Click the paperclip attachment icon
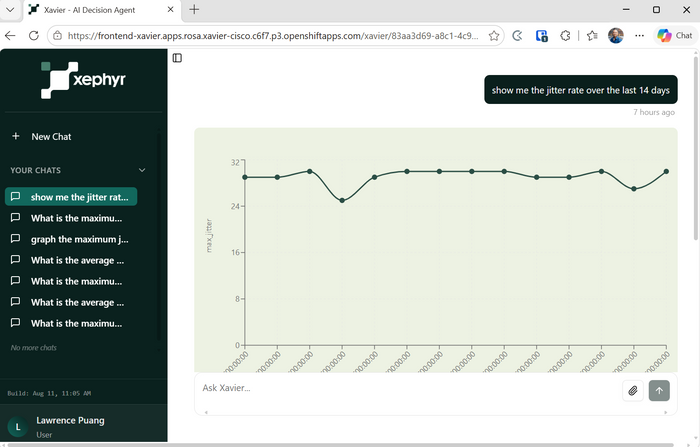This screenshot has height=447, width=700. coord(633,391)
